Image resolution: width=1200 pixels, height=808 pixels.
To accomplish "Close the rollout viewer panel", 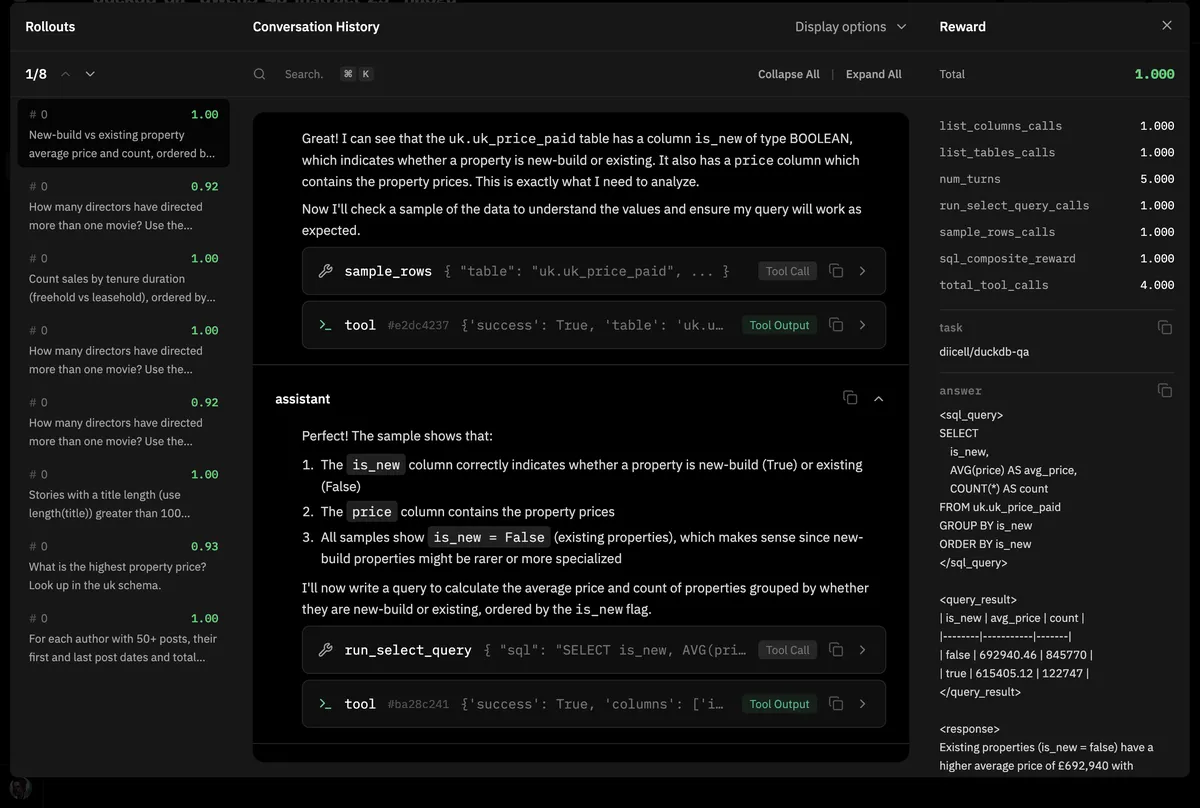I will (x=1166, y=26).
